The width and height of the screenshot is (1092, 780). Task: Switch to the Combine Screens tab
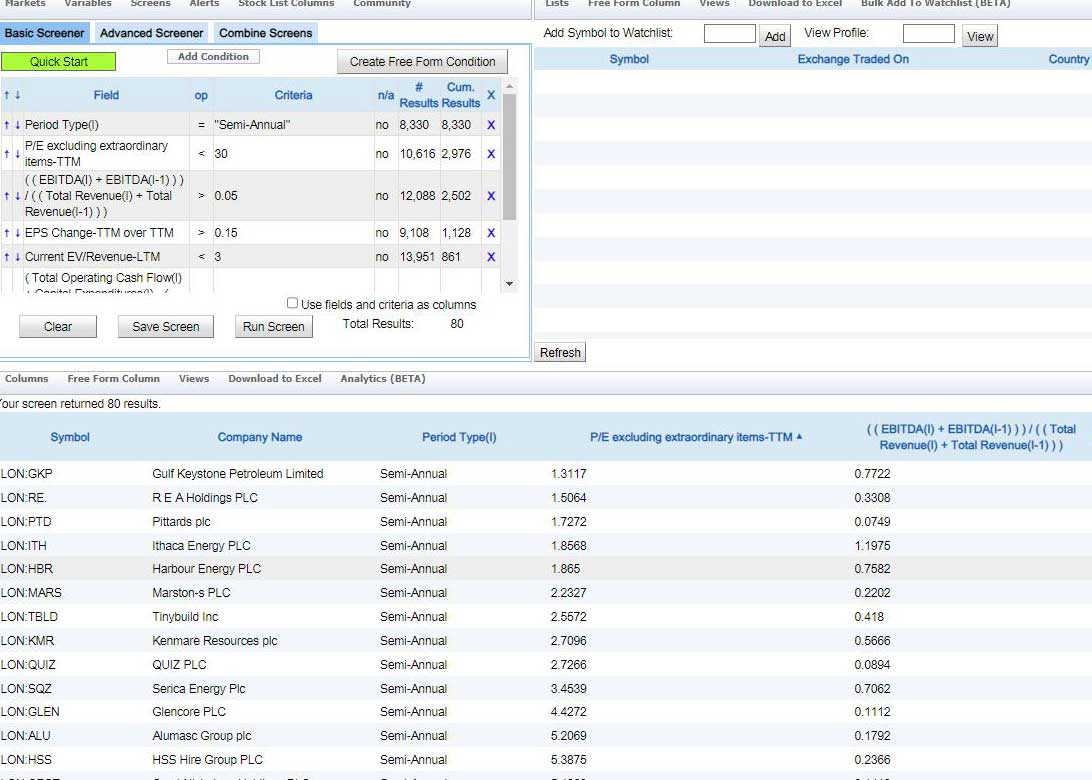[264, 32]
